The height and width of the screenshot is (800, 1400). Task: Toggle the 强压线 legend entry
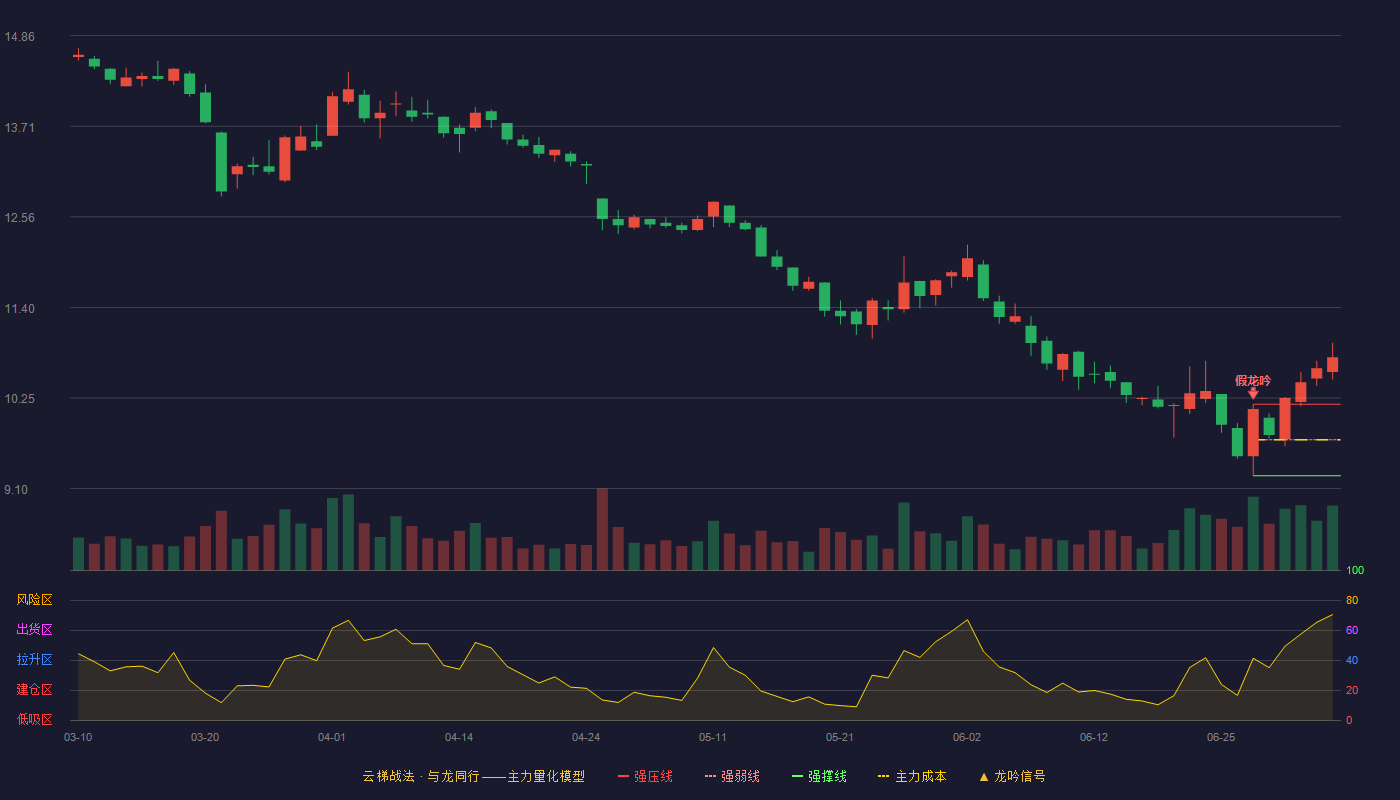point(645,776)
